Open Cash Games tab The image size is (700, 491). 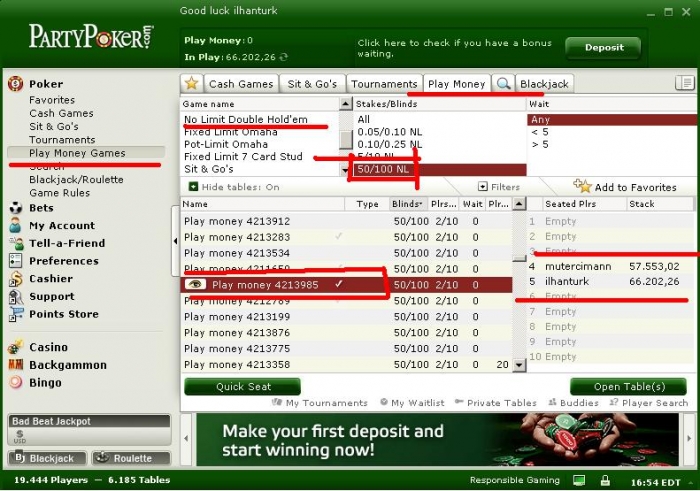click(x=241, y=84)
